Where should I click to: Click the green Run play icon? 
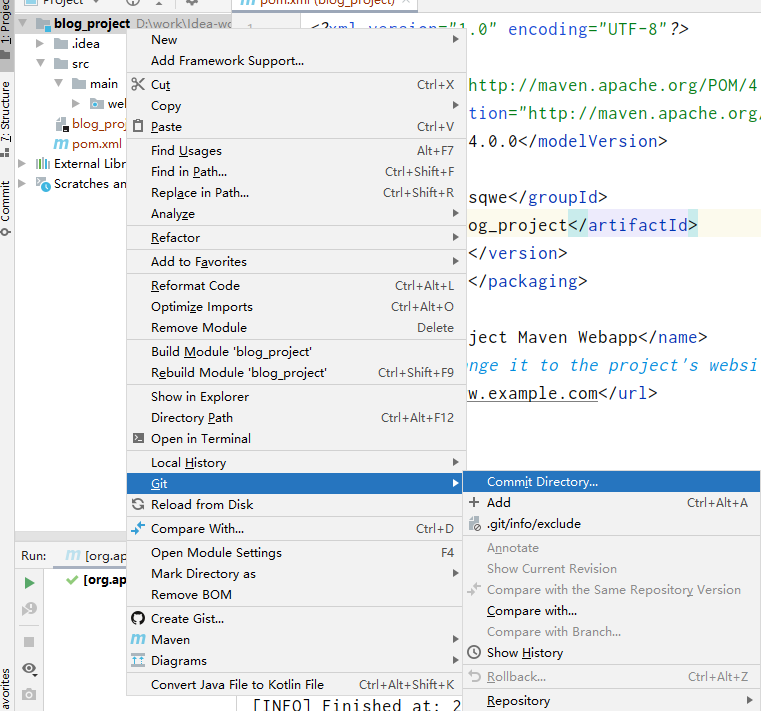pyautogui.click(x=29, y=582)
